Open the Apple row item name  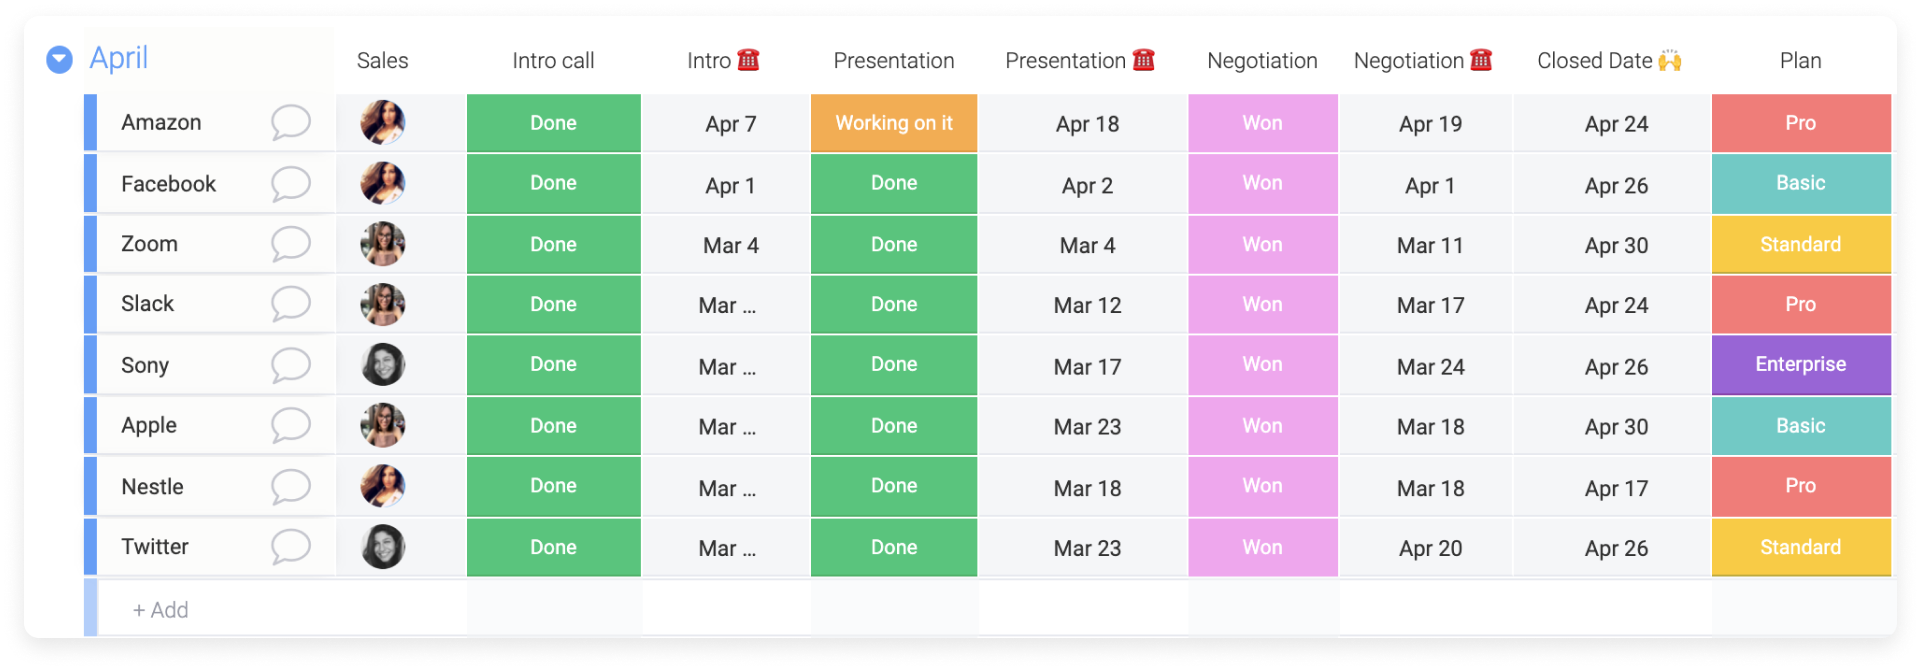(x=149, y=425)
